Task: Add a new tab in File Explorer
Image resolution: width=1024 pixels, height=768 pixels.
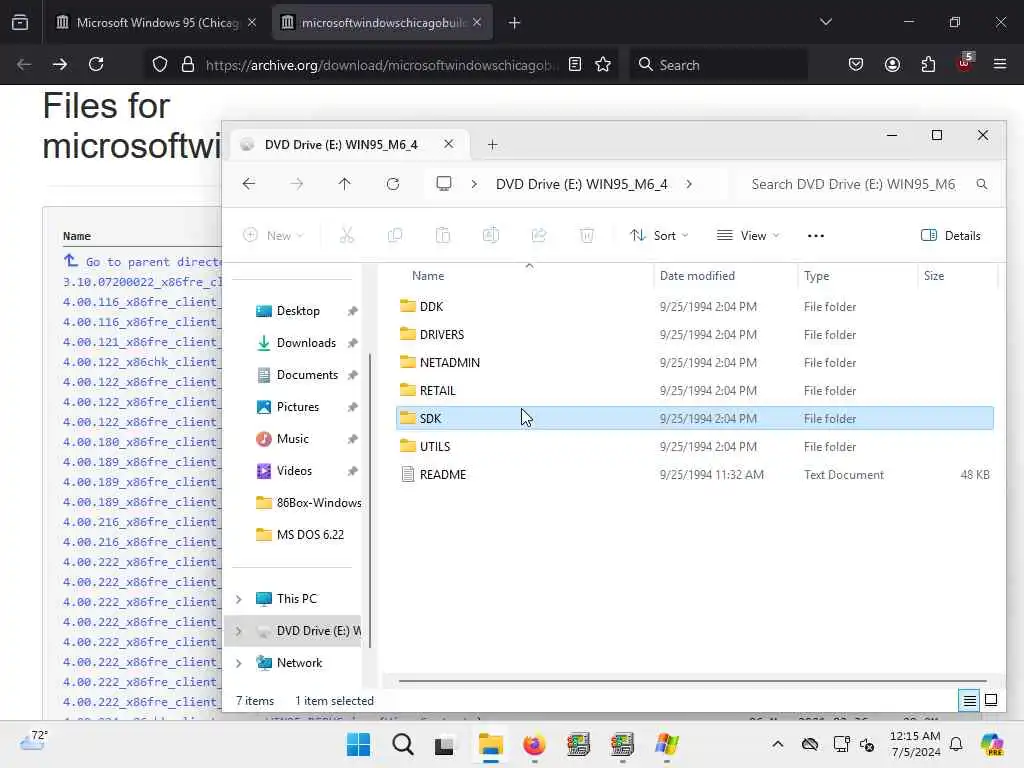Action: [x=492, y=144]
